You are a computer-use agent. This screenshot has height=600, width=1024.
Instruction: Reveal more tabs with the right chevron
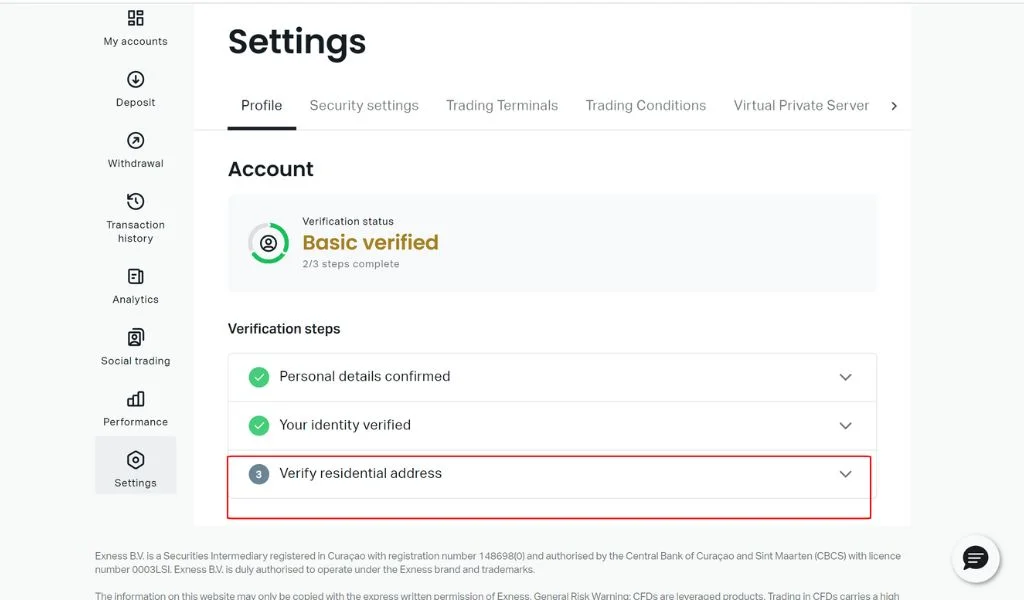[895, 105]
